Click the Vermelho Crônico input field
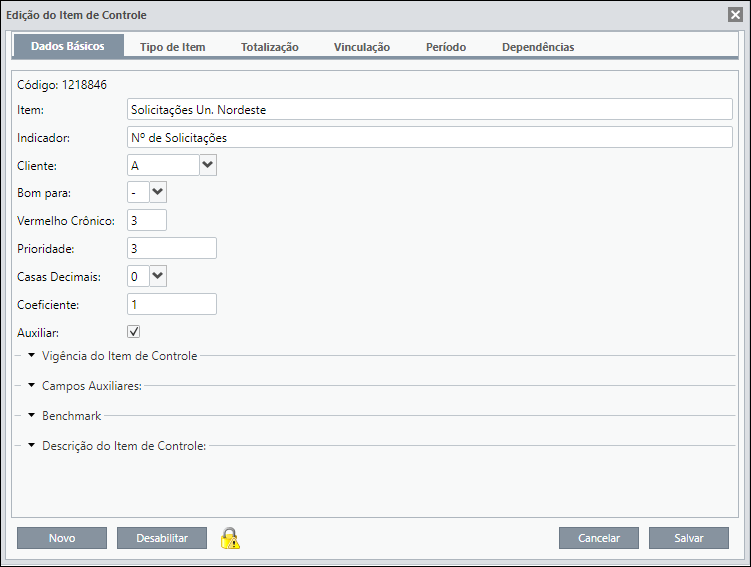 point(147,220)
